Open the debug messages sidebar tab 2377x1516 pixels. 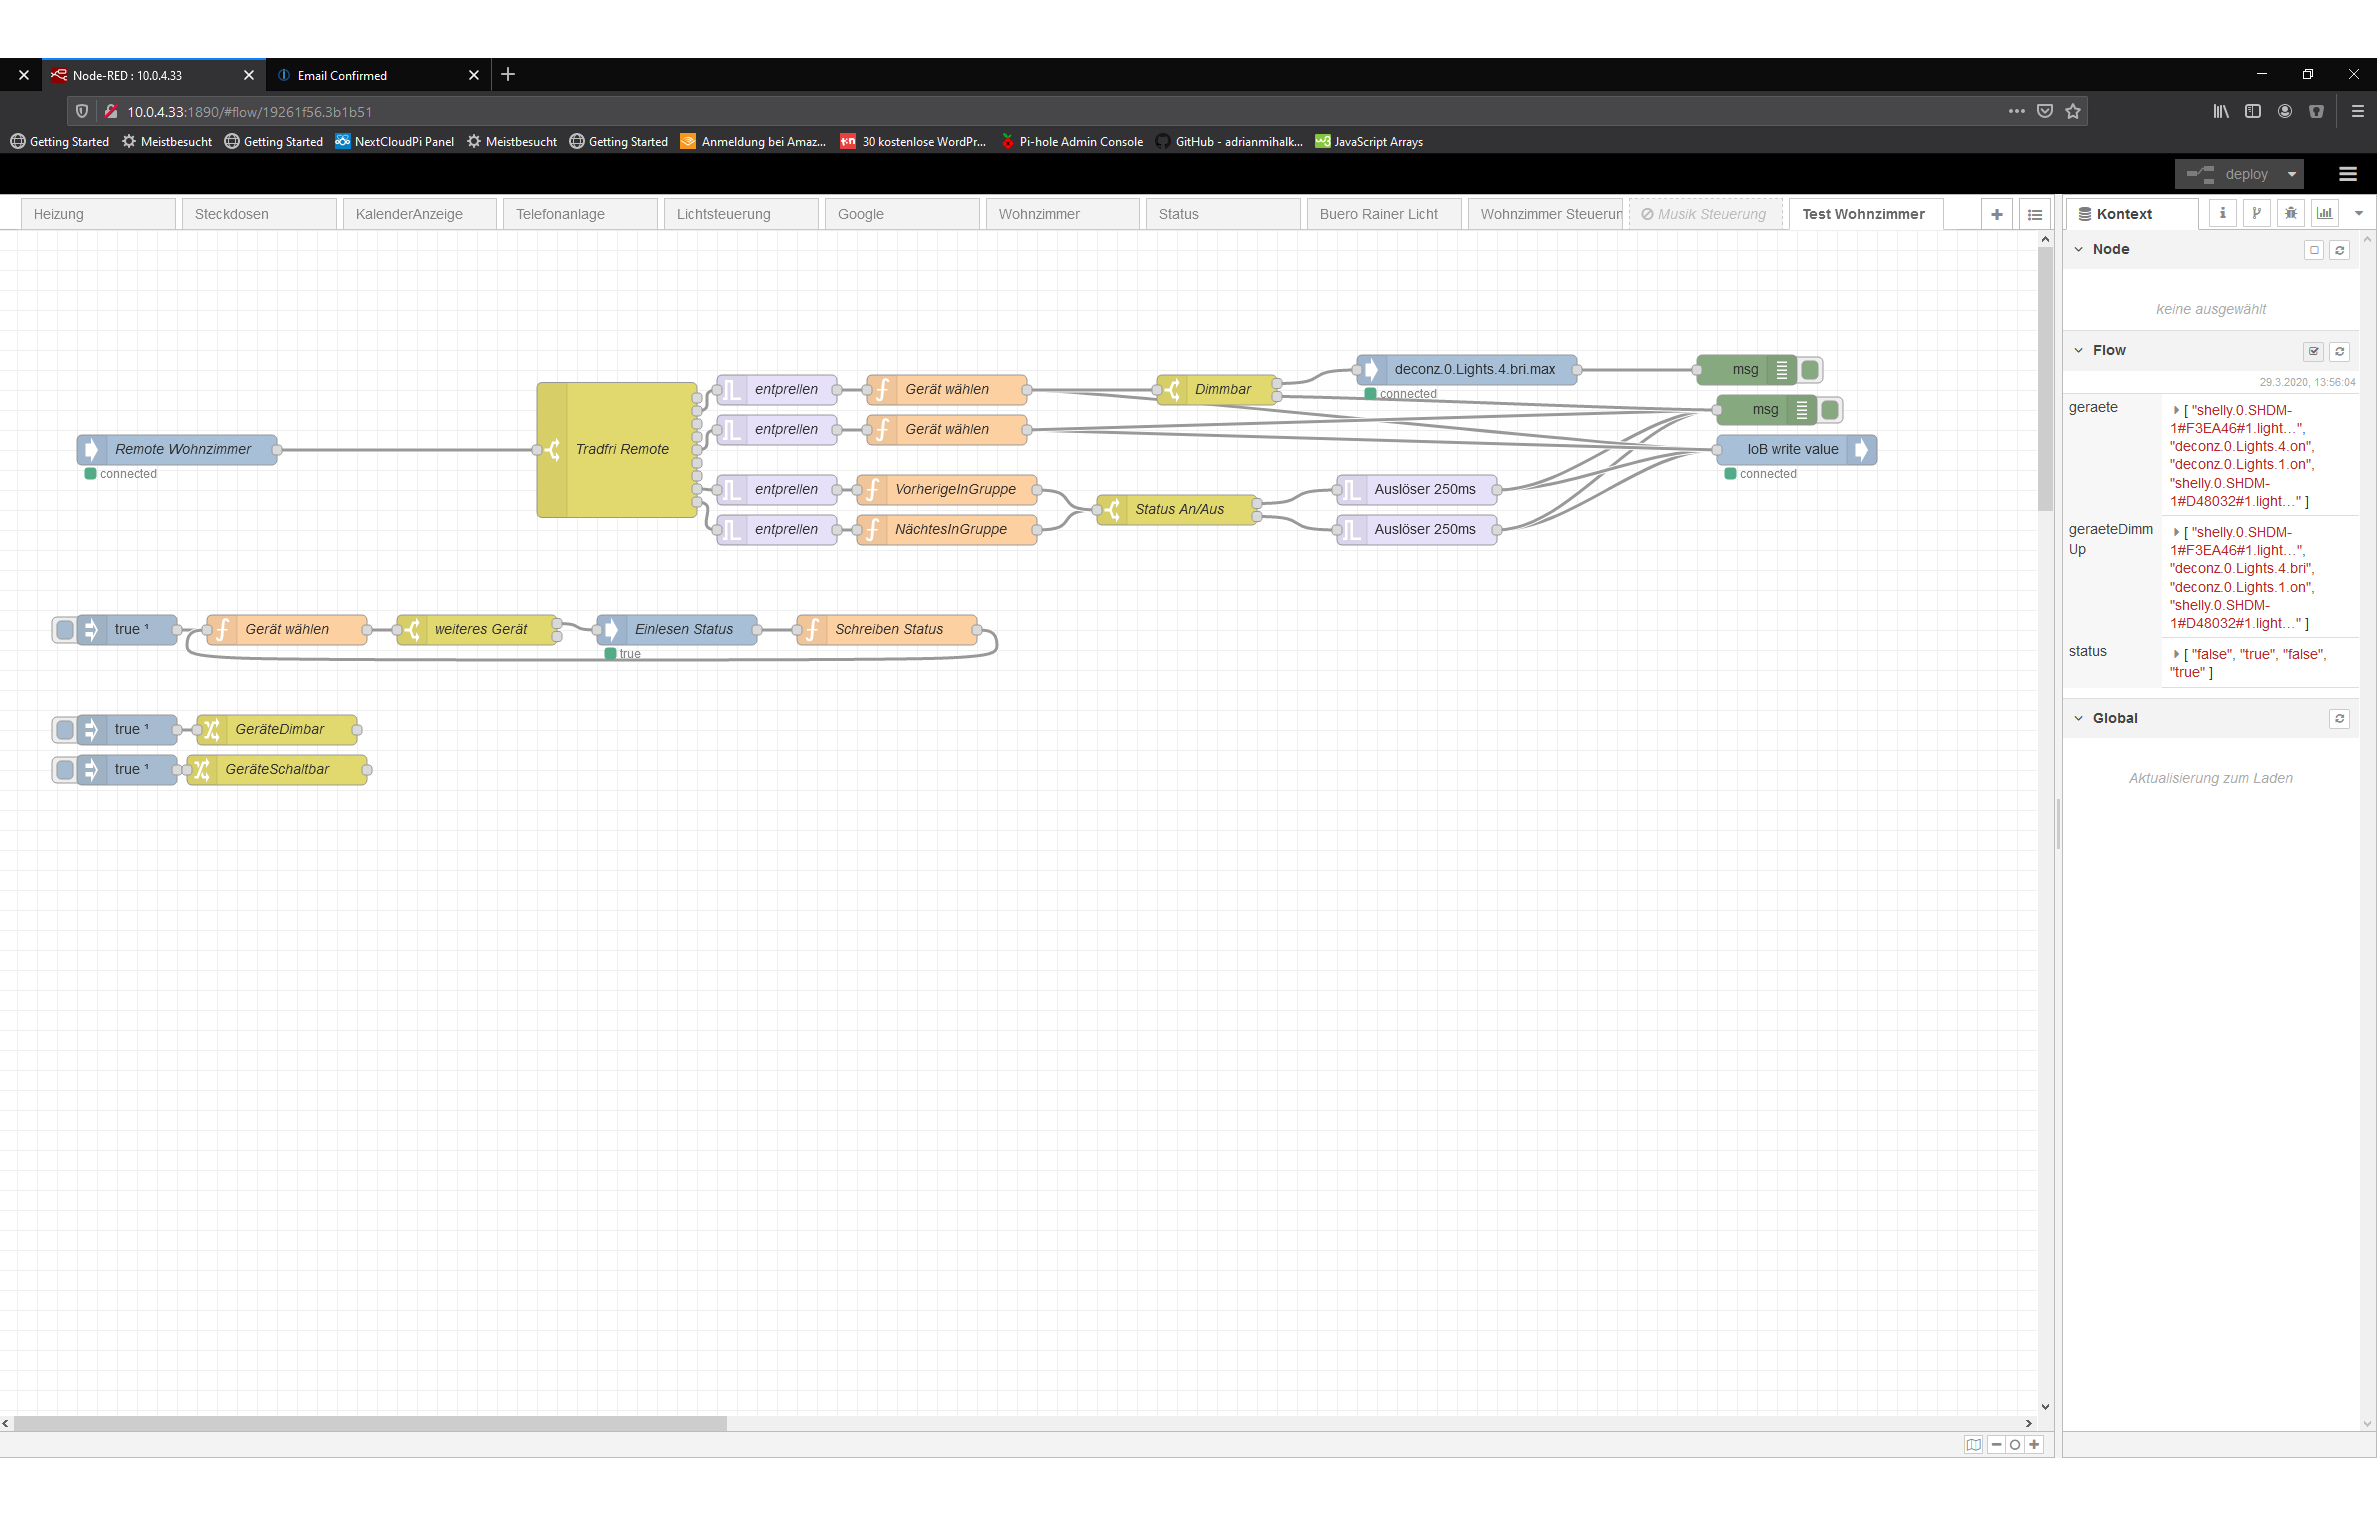click(x=2290, y=213)
